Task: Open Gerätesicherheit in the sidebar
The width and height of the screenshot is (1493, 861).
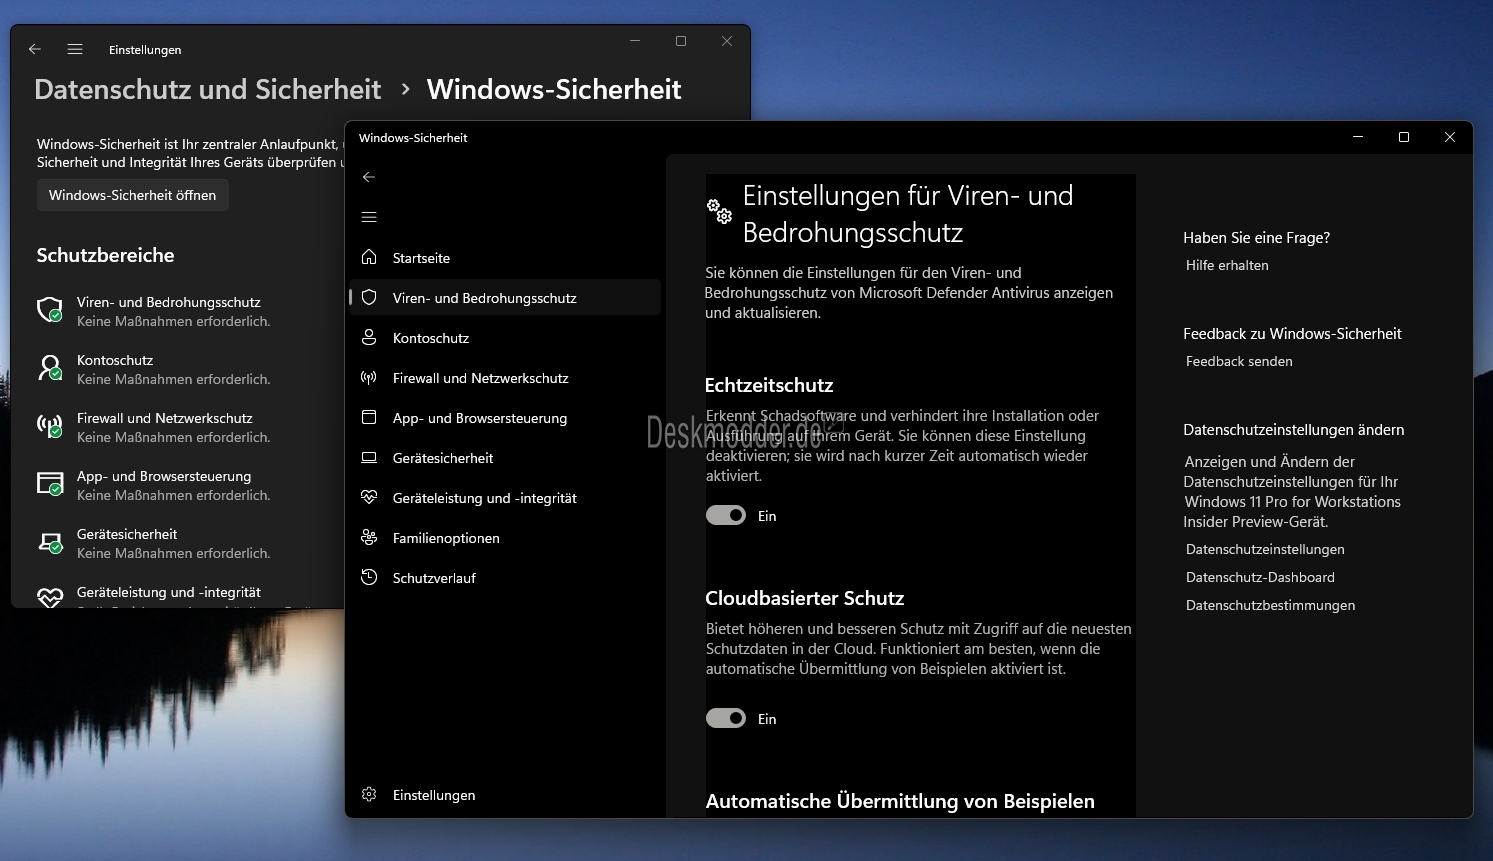Action: tap(505, 458)
